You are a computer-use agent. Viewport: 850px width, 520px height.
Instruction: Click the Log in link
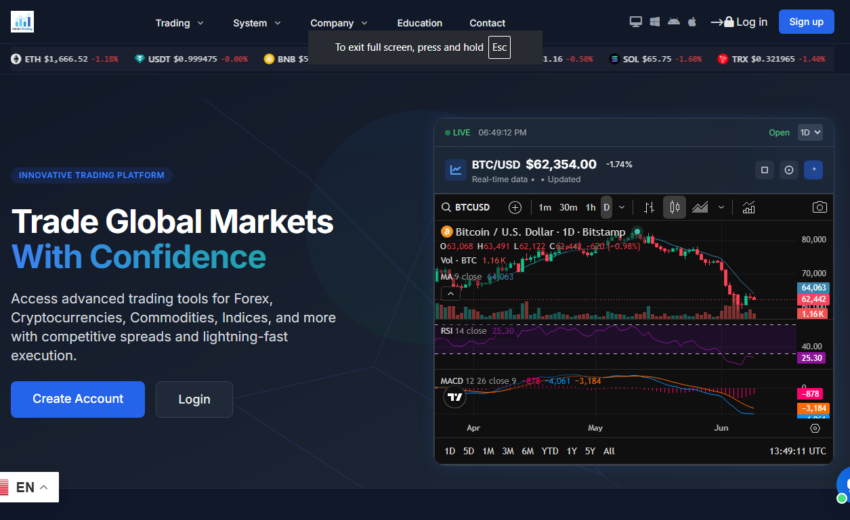click(739, 22)
